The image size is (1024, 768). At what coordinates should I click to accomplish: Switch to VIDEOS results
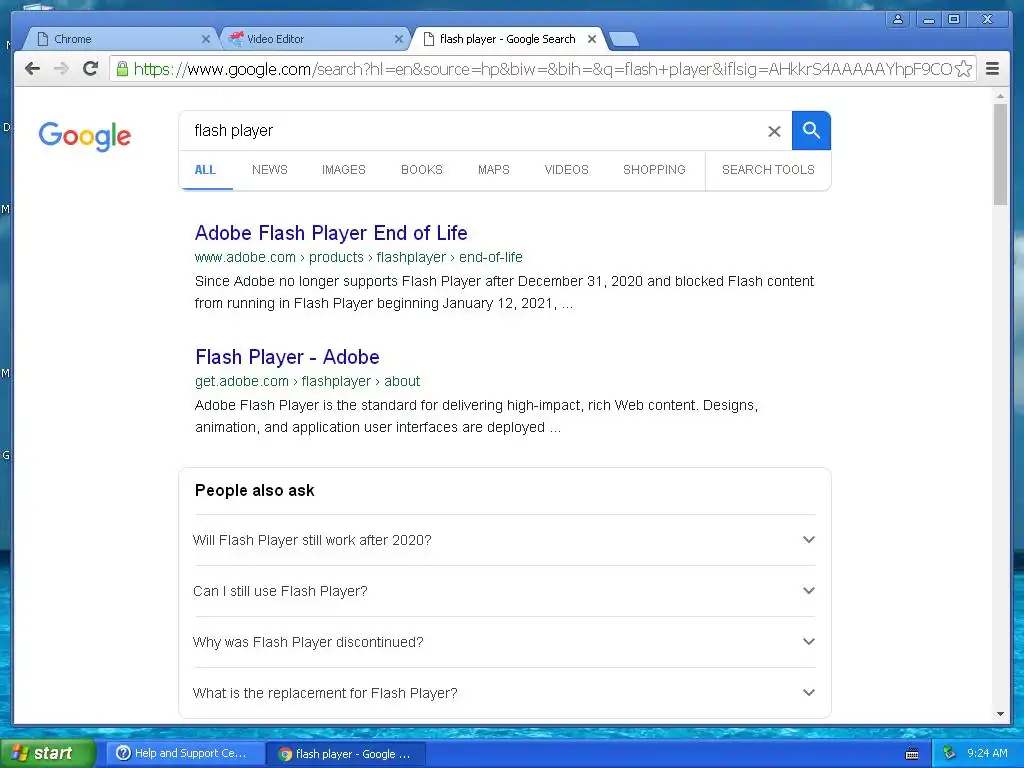point(567,170)
